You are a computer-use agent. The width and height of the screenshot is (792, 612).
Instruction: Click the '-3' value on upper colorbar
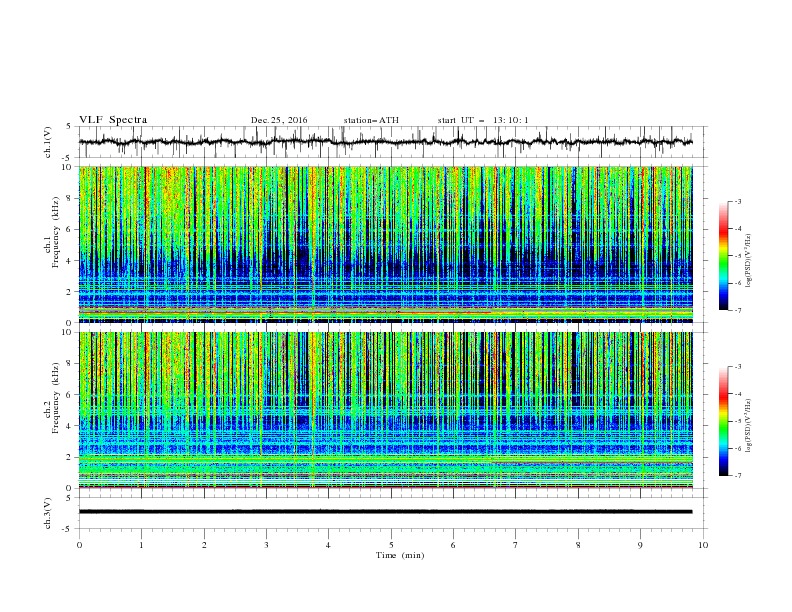click(x=737, y=201)
